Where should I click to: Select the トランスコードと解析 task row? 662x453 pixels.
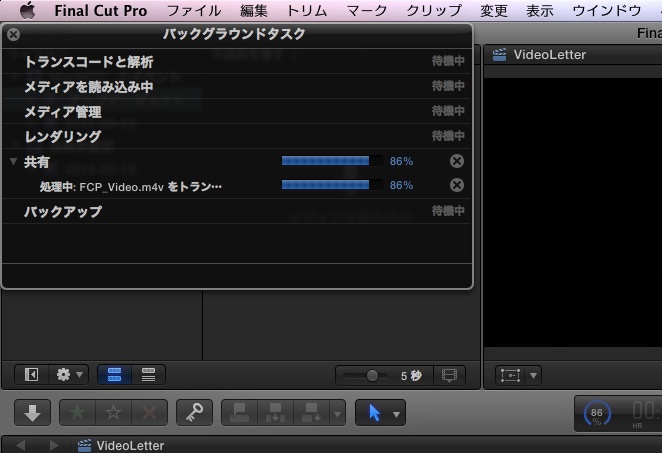pyautogui.click(x=237, y=61)
